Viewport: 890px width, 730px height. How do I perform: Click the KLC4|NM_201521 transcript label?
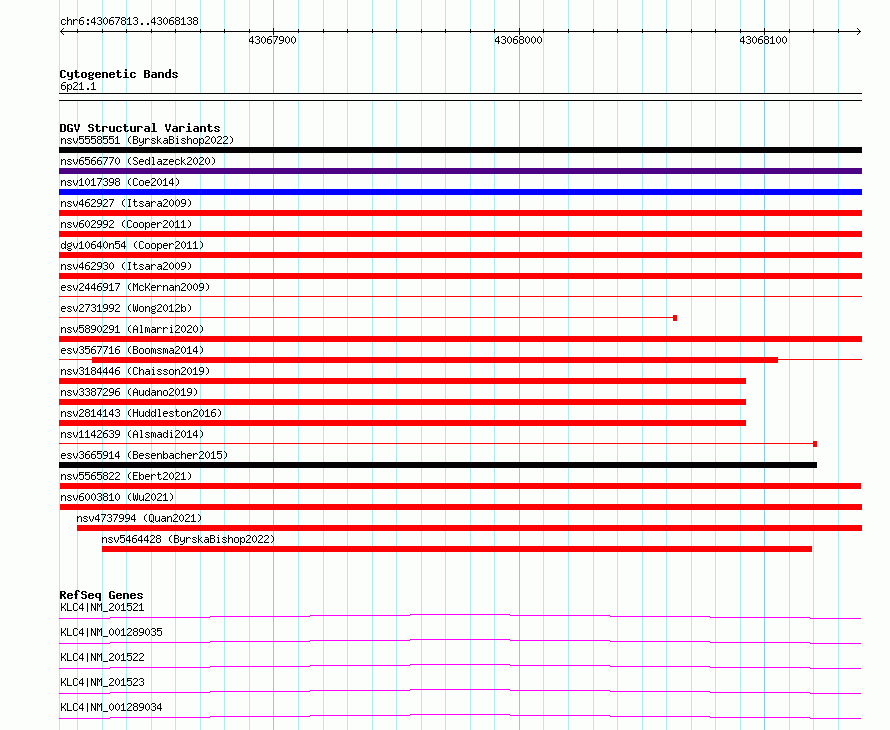click(x=102, y=607)
